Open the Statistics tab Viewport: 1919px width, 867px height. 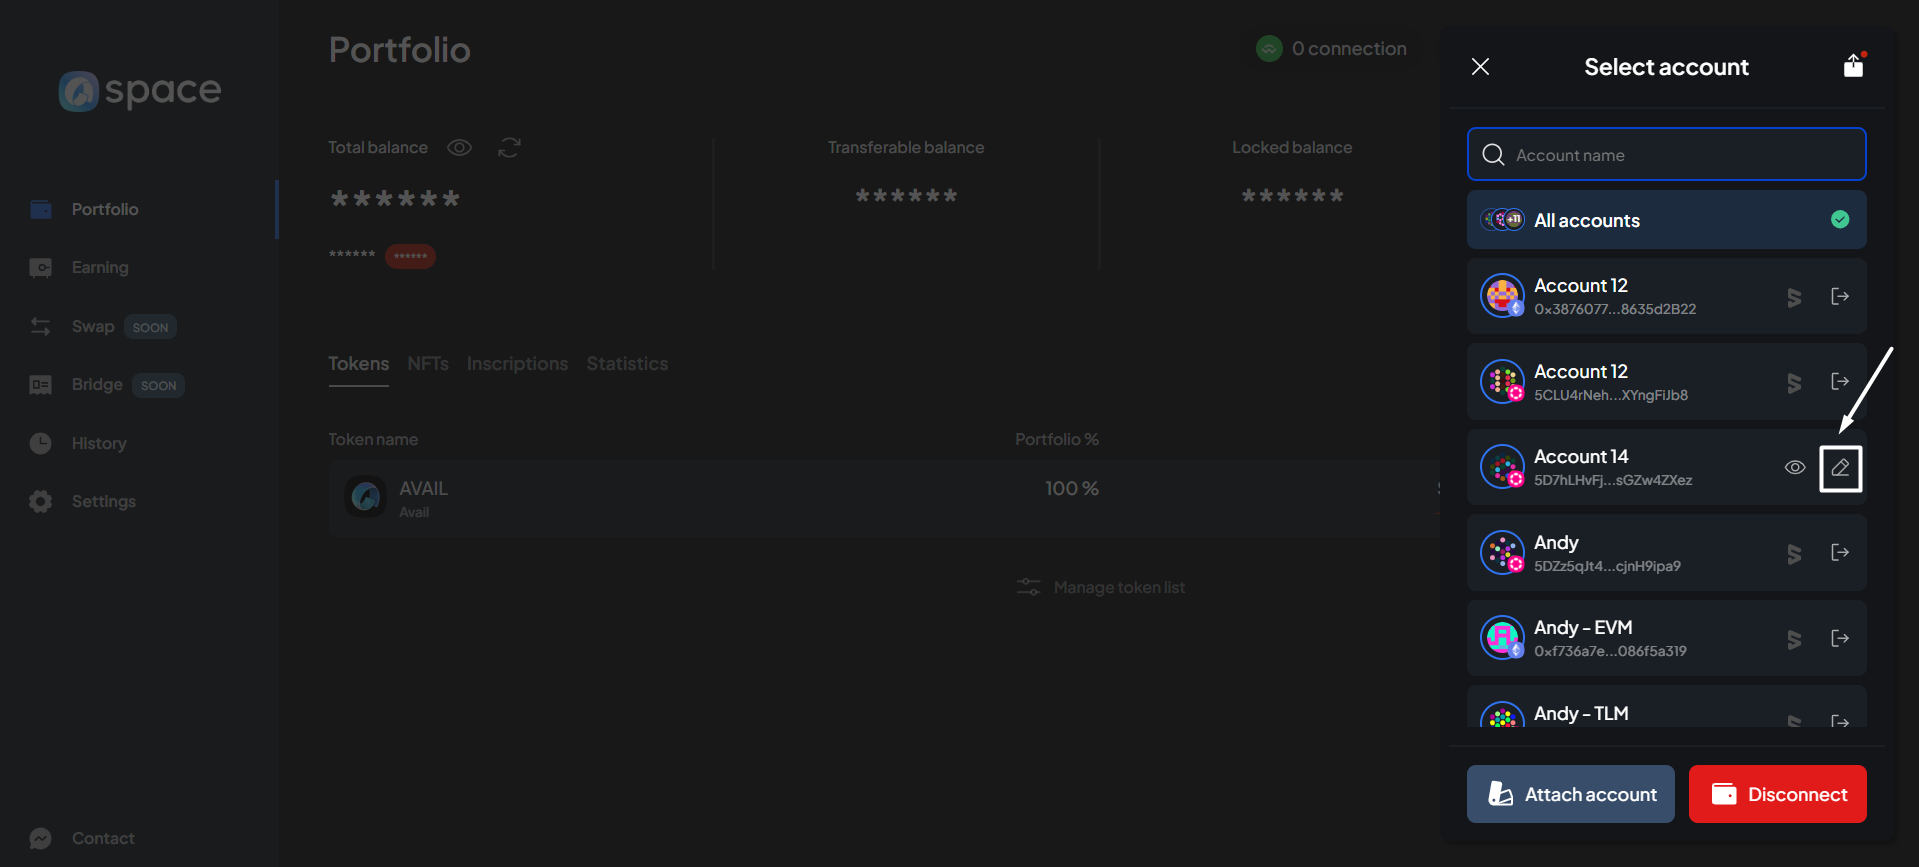pos(627,364)
